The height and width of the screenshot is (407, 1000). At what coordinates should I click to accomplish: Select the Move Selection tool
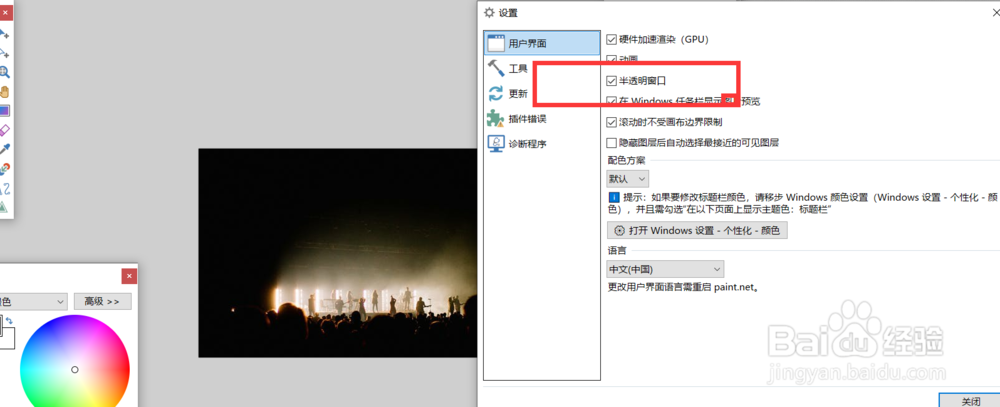4,52
